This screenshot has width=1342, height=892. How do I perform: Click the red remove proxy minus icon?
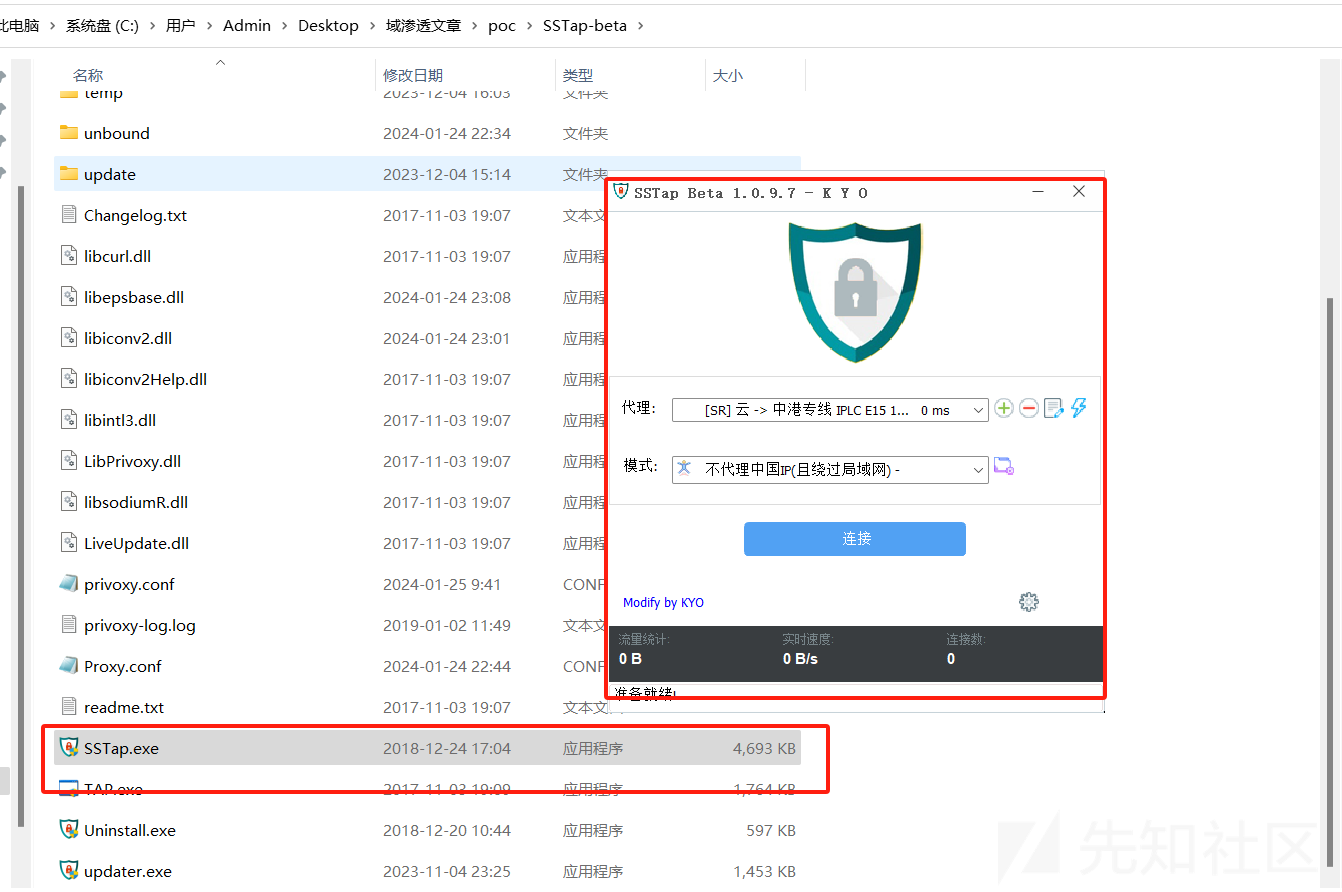(x=1029, y=408)
